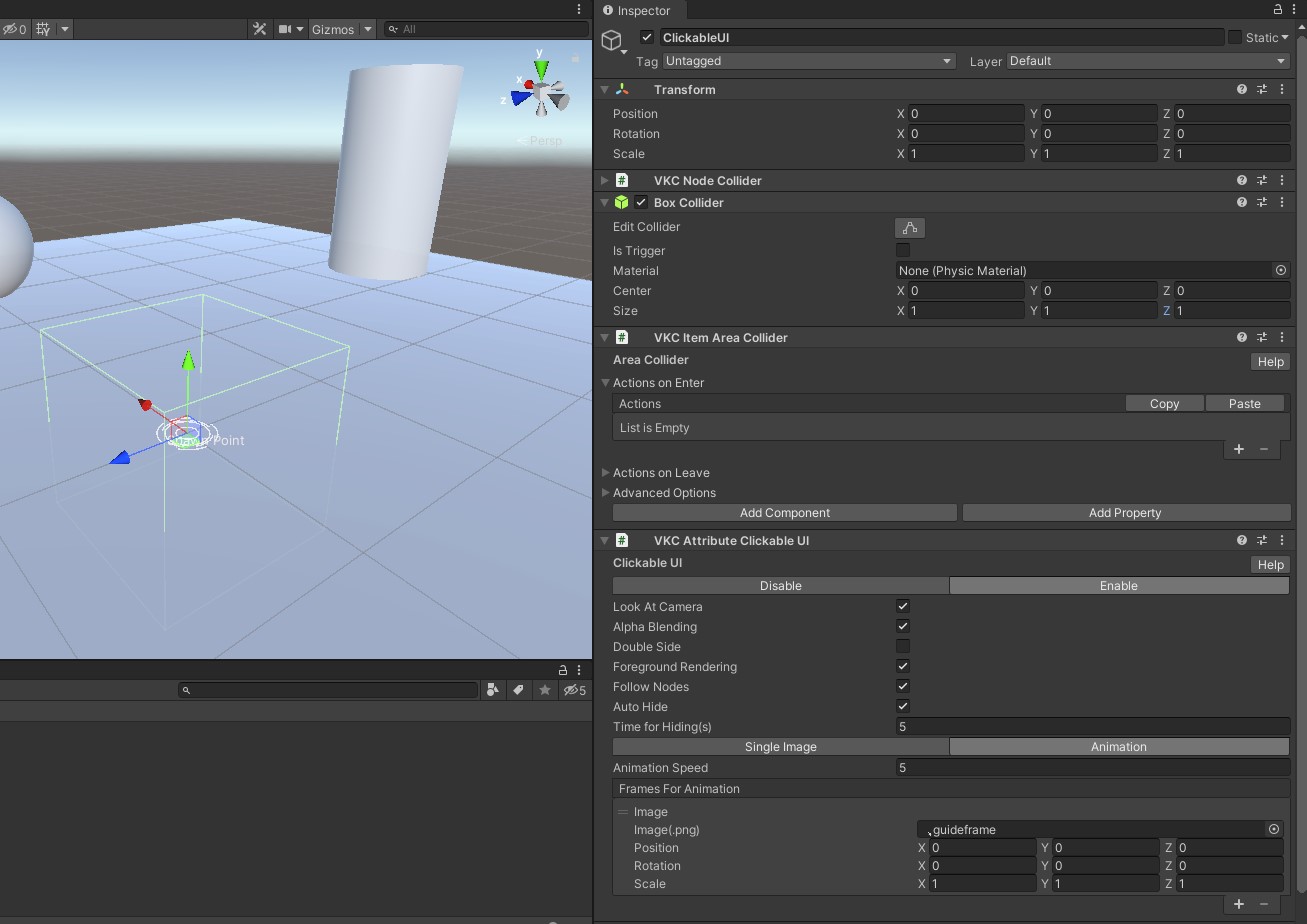The image size is (1307, 924).
Task: Click the Add Component button
Action: tap(784, 513)
